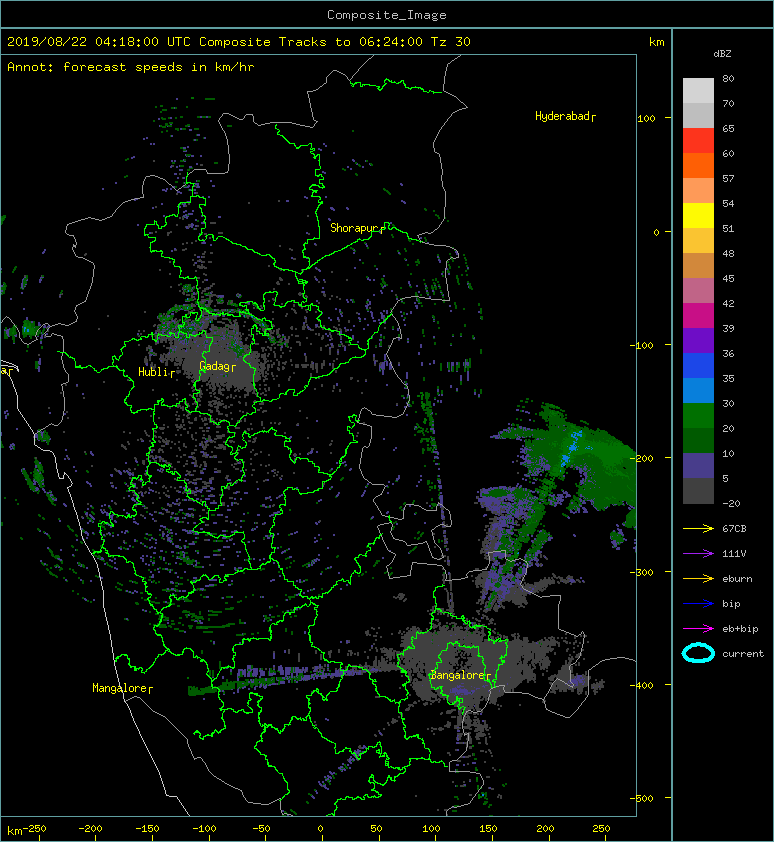Image resolution: width=774 pixels, height=842 pixels.
Task: Click the dBZ legend heading
Action: 722,54
